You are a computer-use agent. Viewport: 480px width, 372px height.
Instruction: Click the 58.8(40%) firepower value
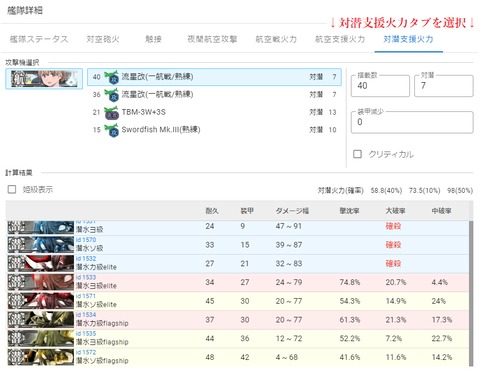386,190
